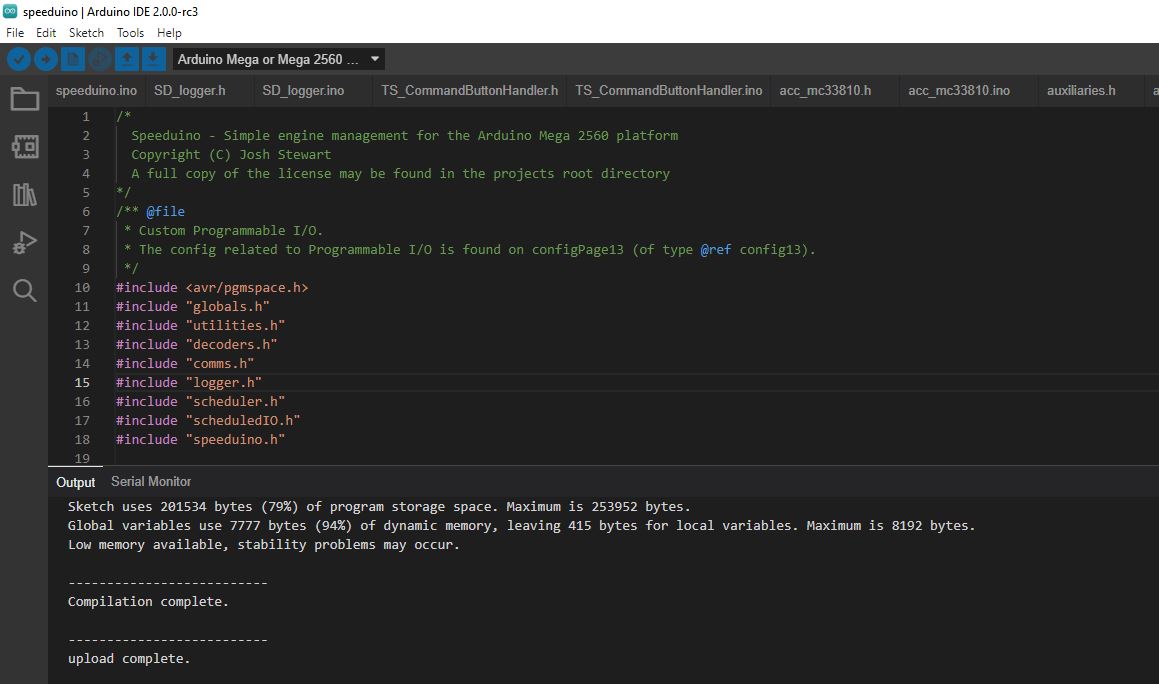Click the 'Custom Programmable I/O.' comment line

(223, 231)
